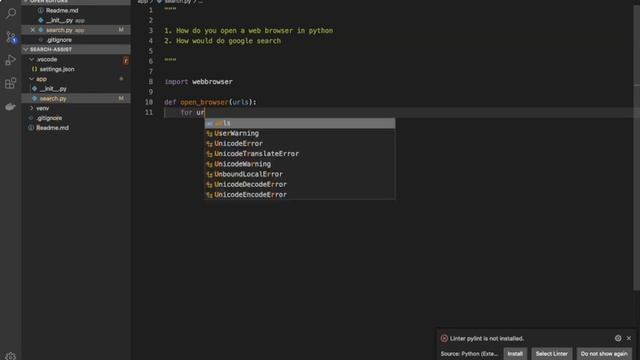Choose UnicodeEncodeError autocomplete suggestion
The height and width of the screenshot is (360, 640).
300,195
